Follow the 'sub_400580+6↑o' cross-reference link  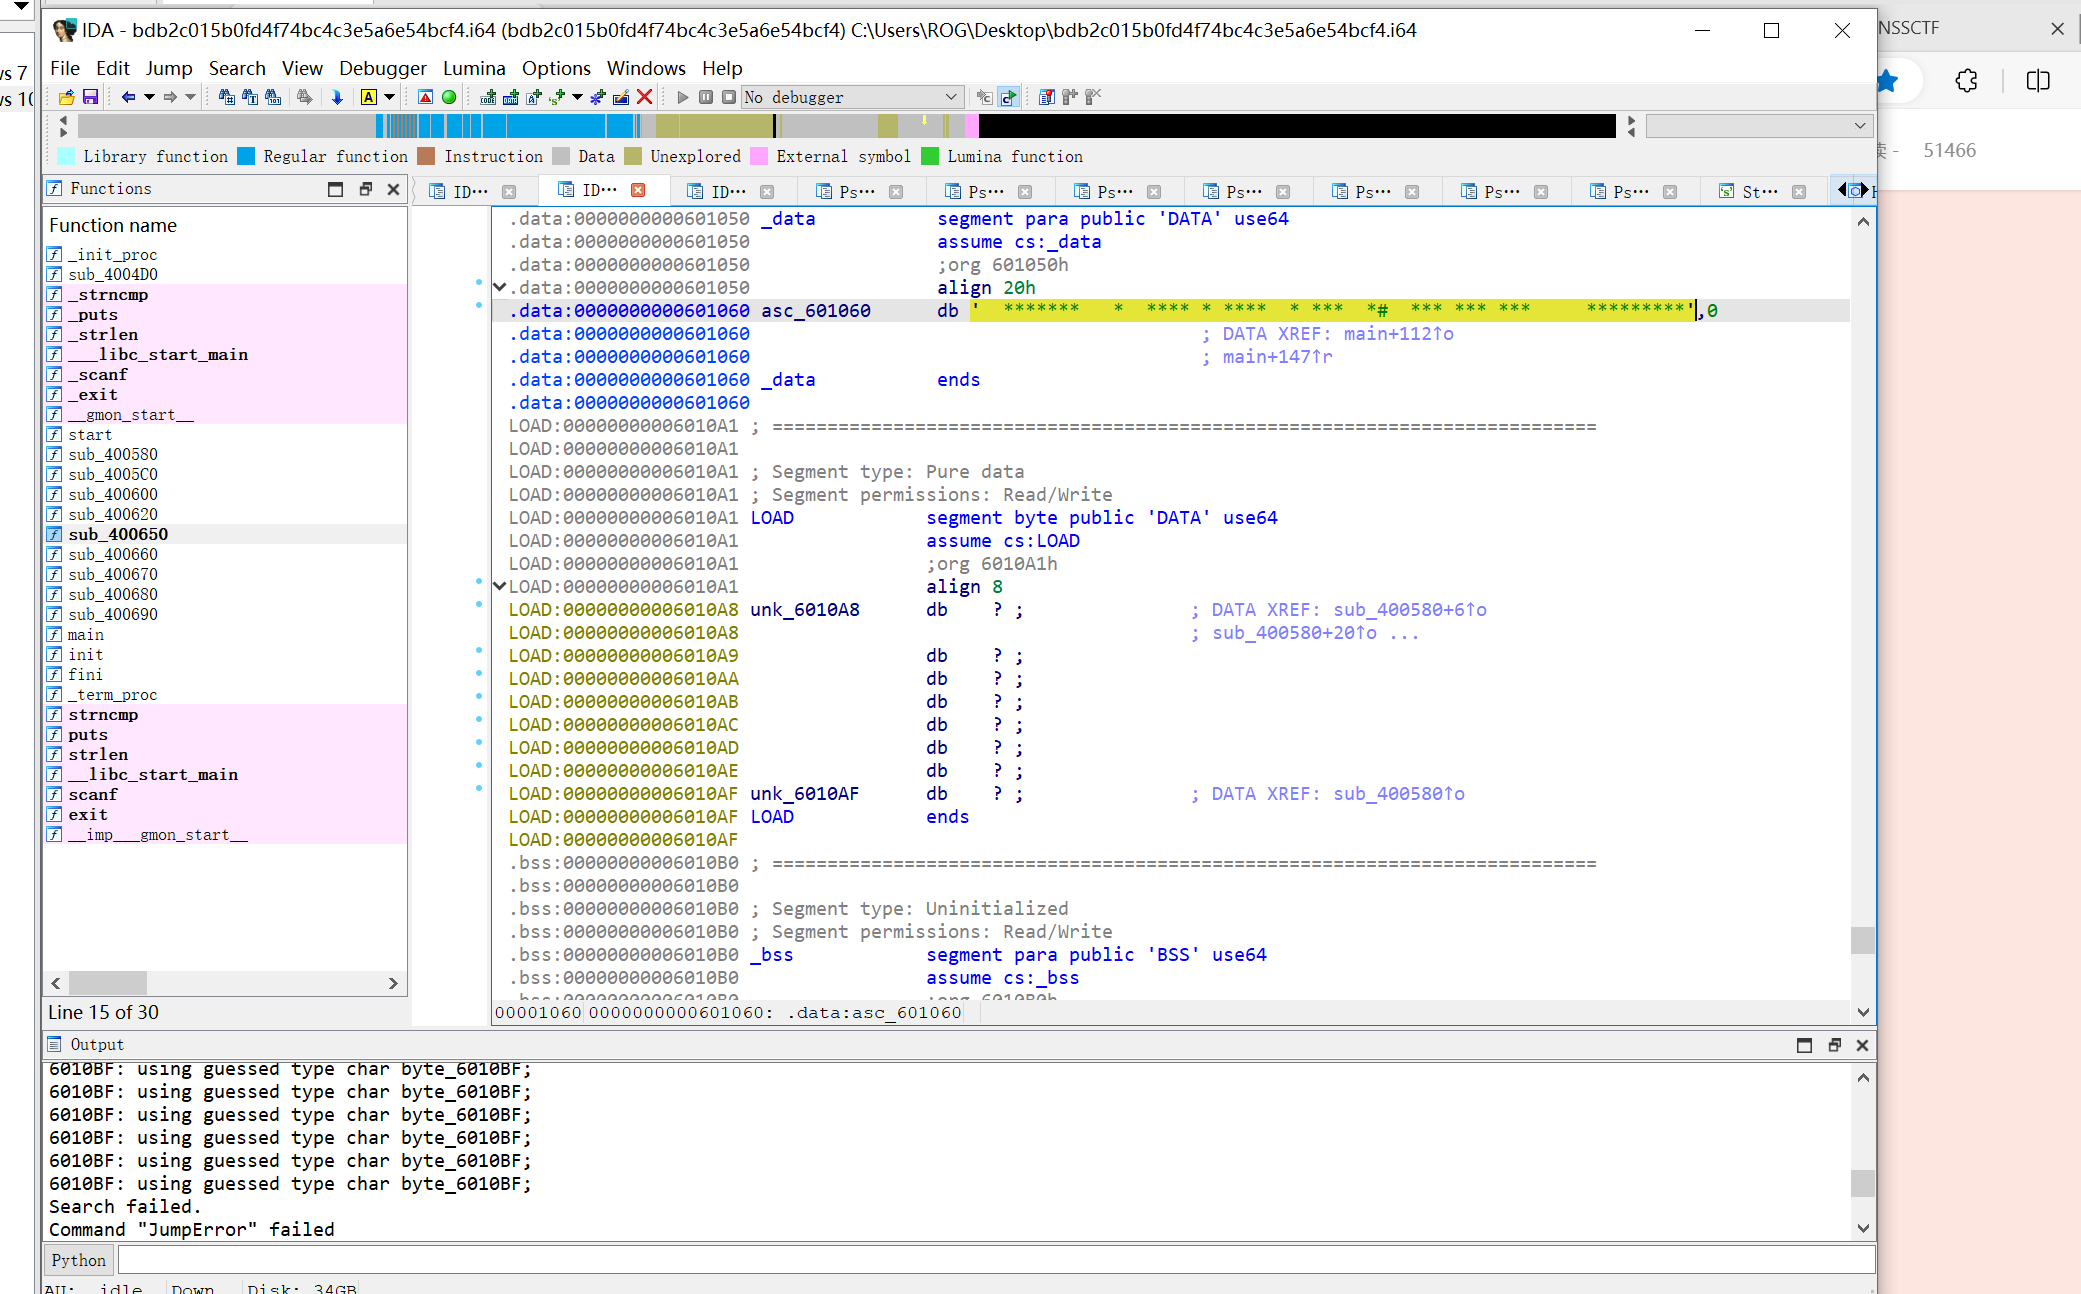point(1410,610)
